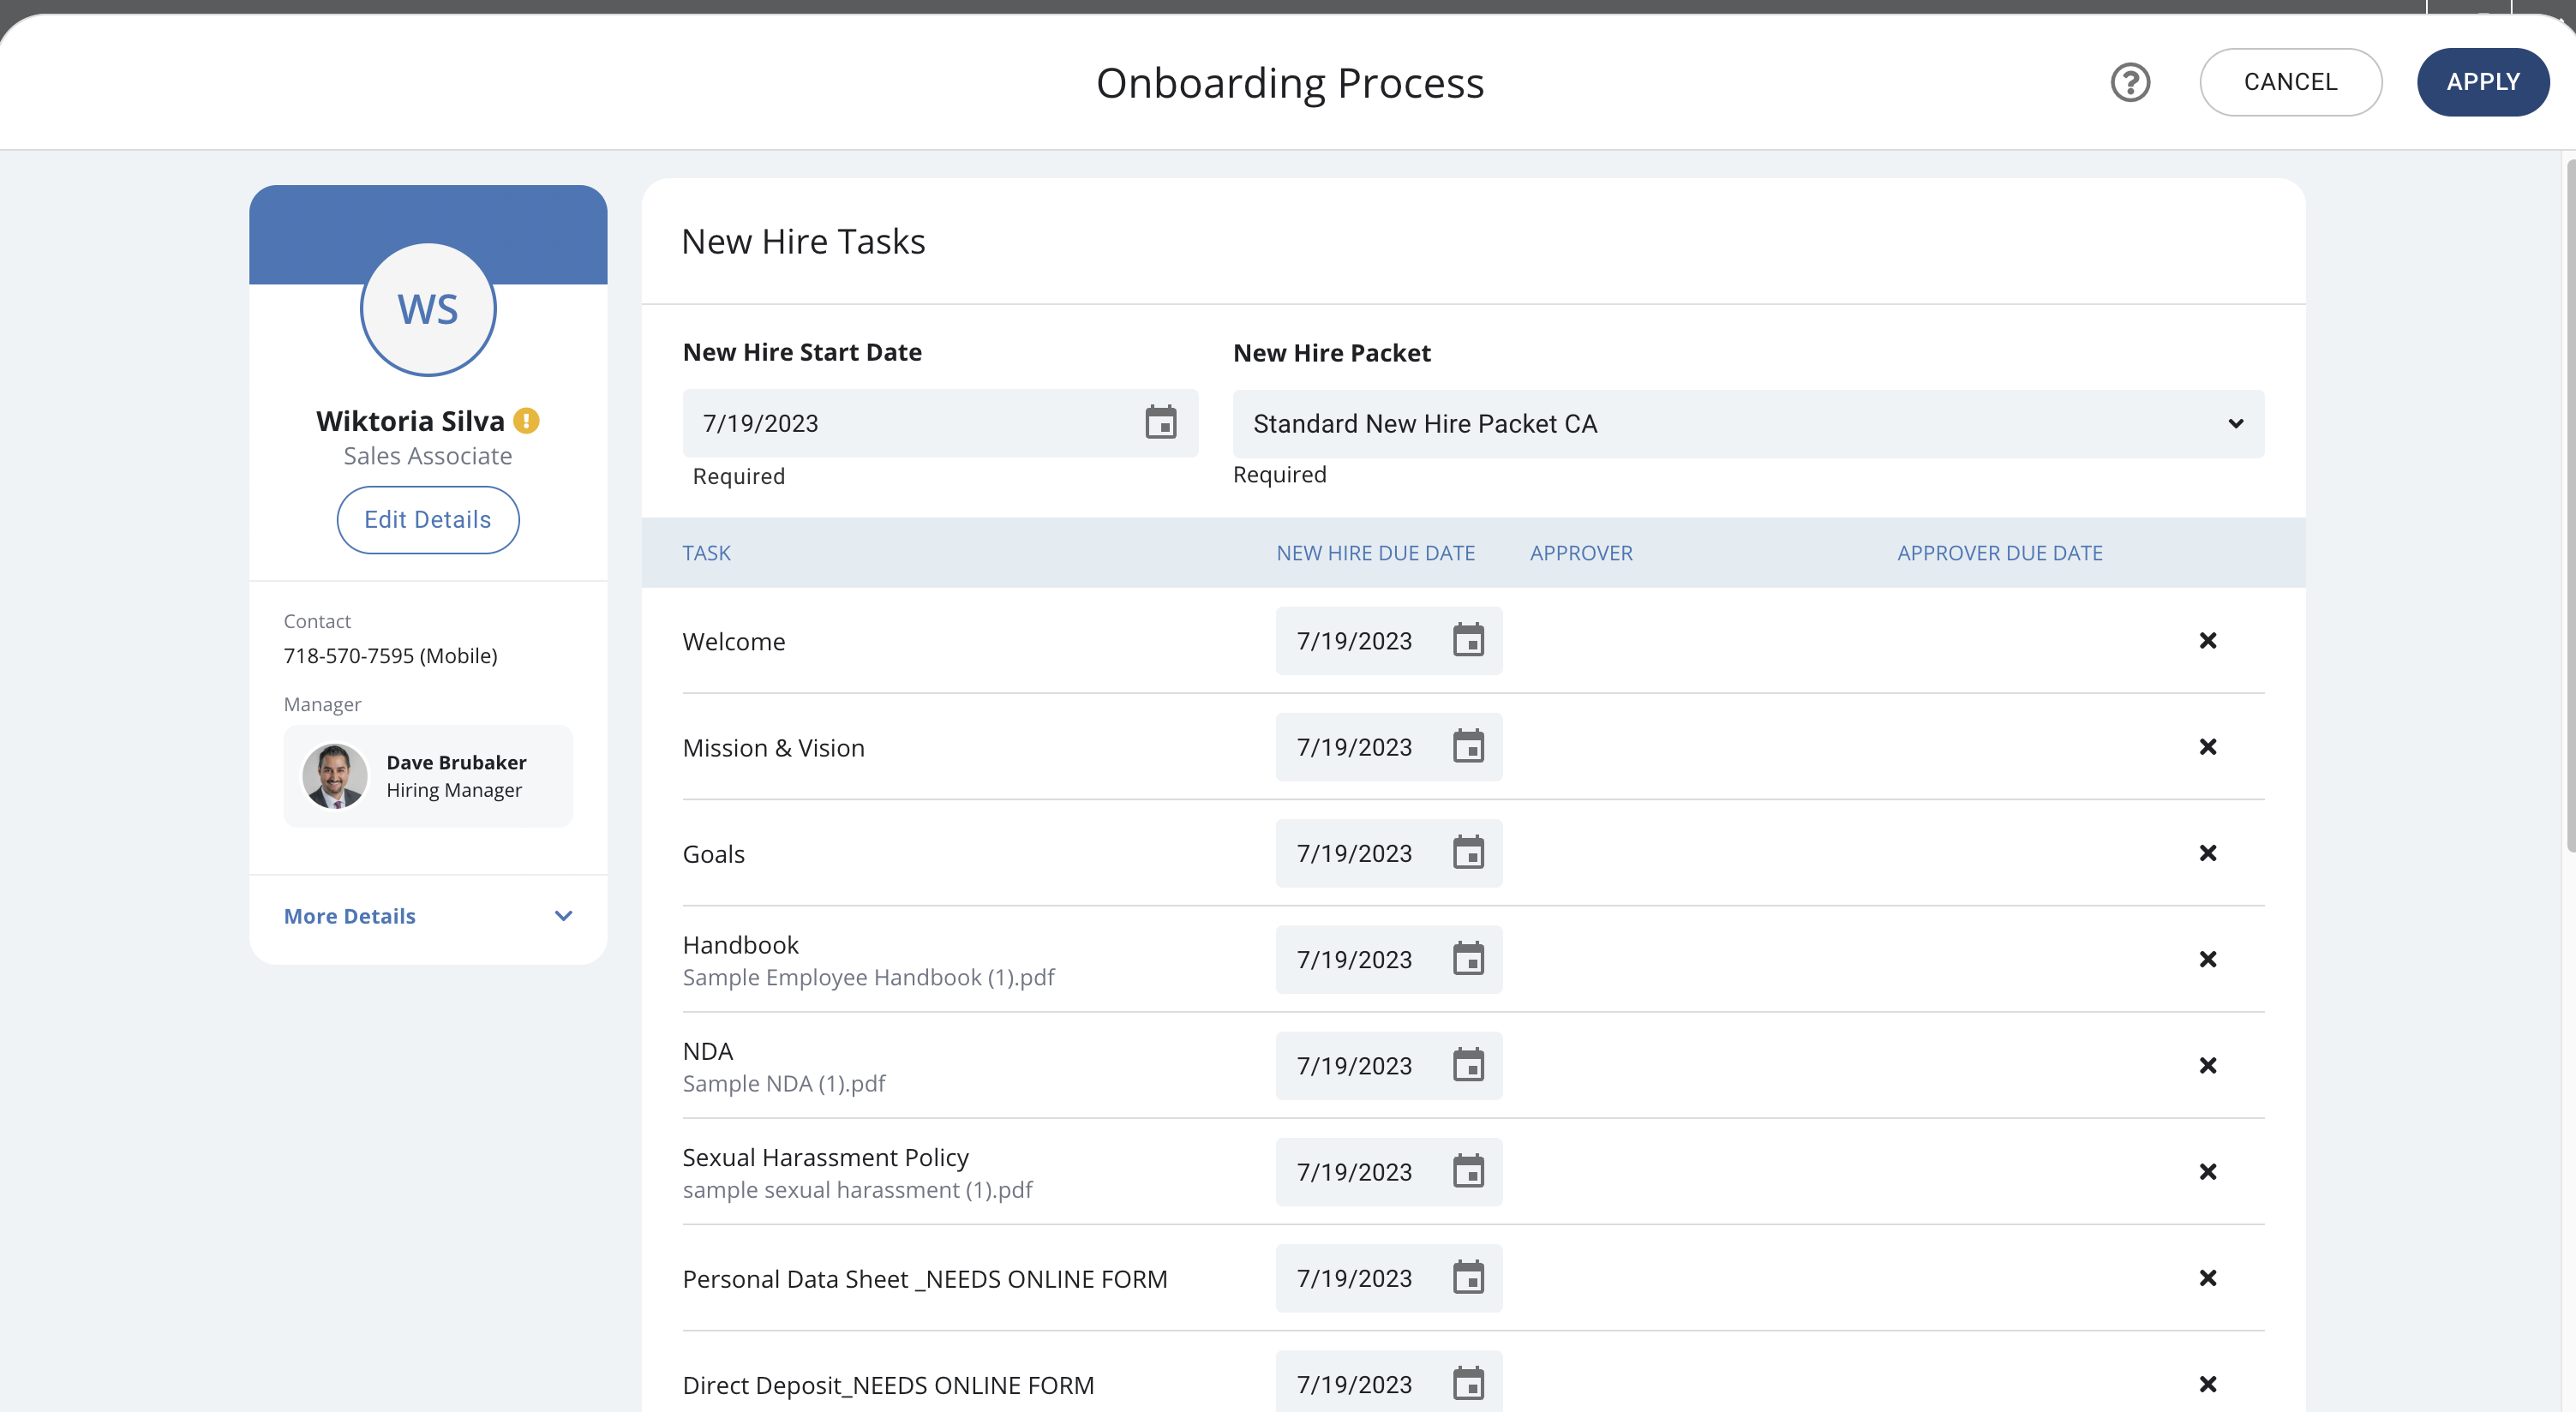The width and height of the screenshot is (2576, 1412).
Task: Open calendar icon for Goals task
Action: click(1468, 853)
